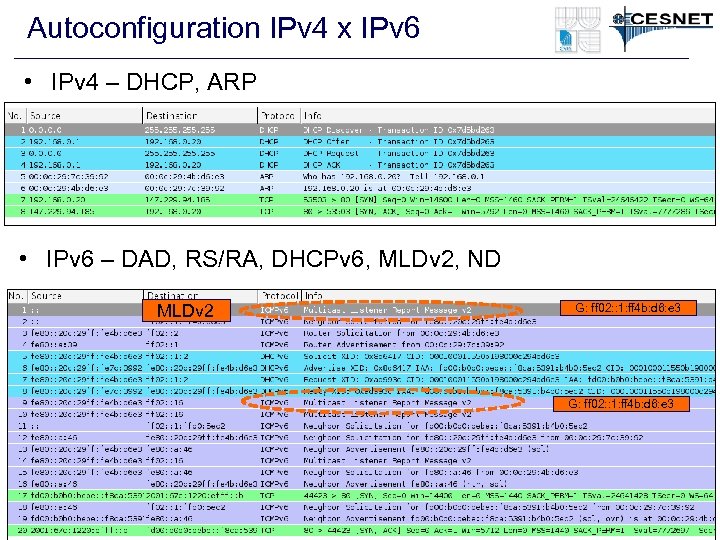Select IPv6 row 18, Neighbor Solicitation packet
Viewport: 720px width, 540px height.
pos(361,507)
